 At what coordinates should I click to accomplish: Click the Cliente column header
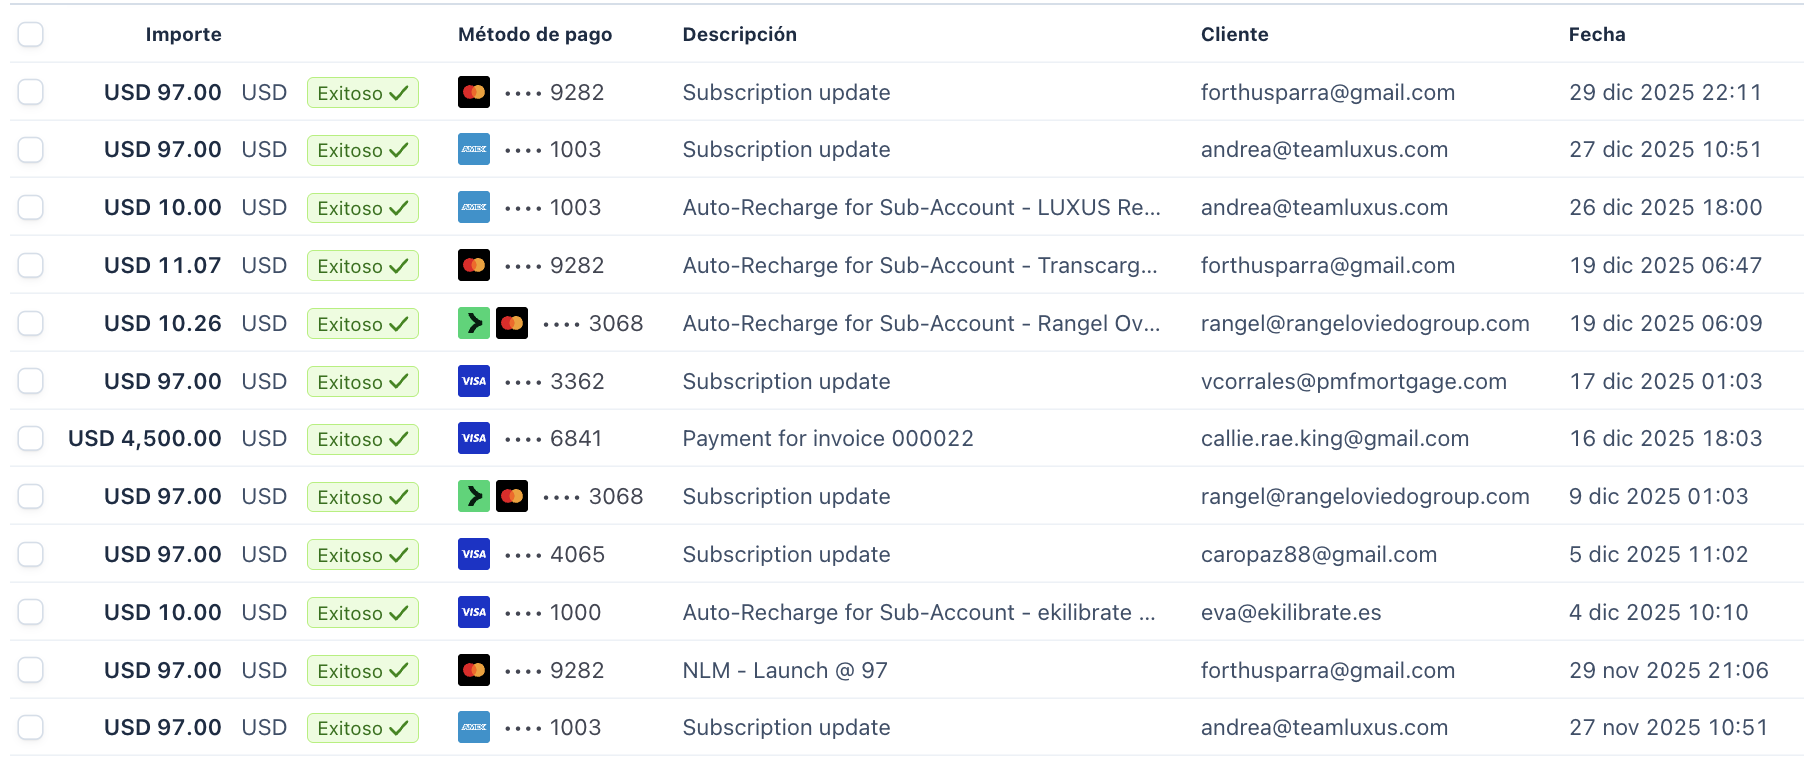coord(1235,34)
